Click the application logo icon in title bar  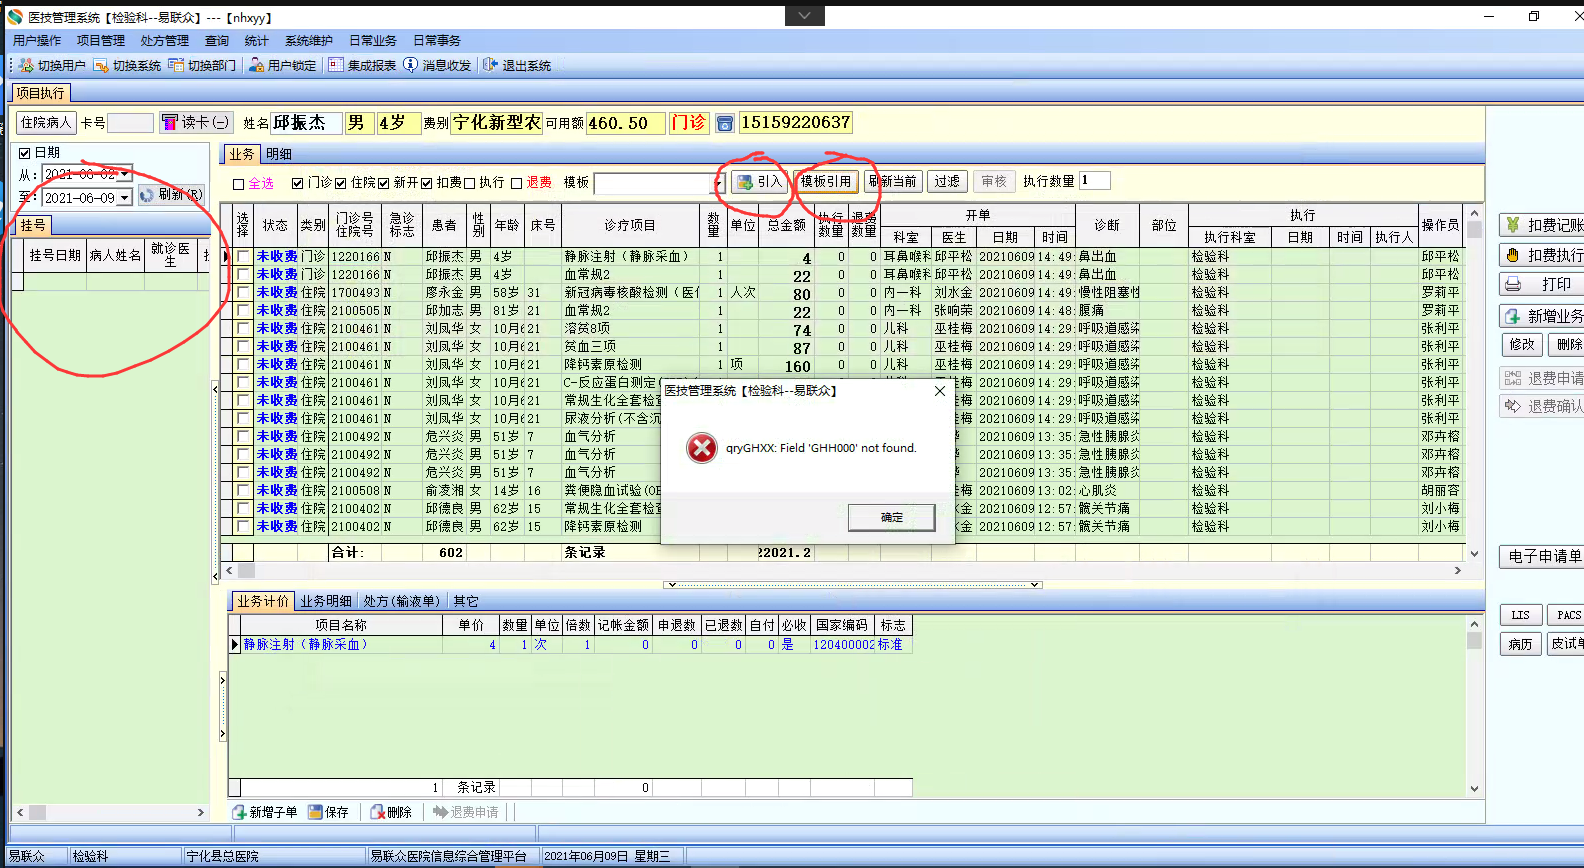point(15,17)
